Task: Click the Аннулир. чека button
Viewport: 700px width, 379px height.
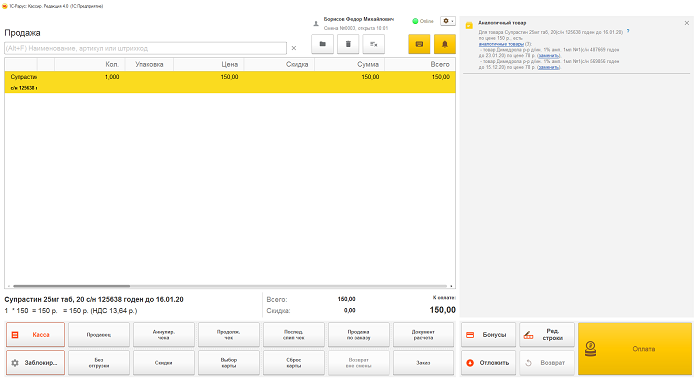Action: 164,334
